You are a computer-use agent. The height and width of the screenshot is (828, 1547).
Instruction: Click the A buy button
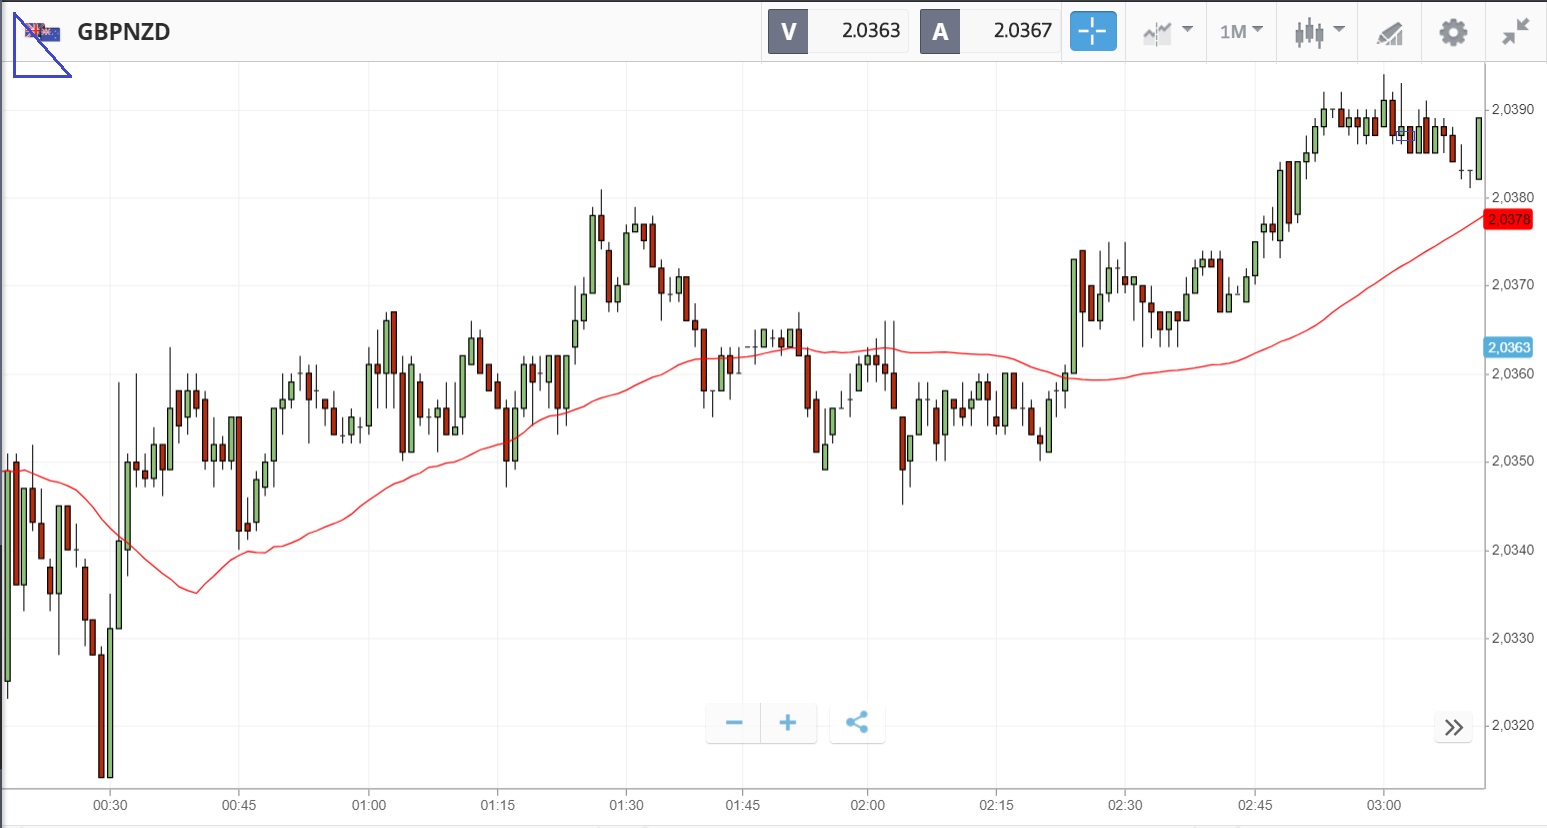940,31
